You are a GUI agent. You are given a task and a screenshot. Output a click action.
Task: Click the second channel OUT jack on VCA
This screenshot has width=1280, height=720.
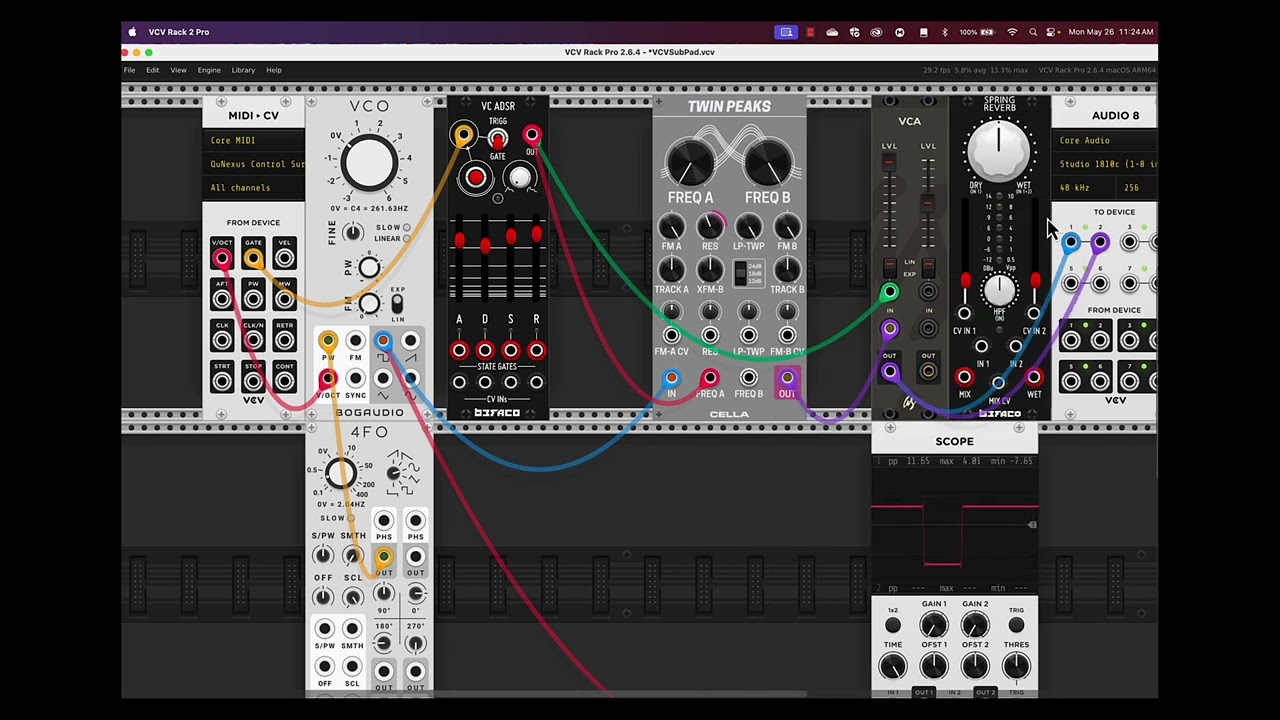[x=928, y=372]
